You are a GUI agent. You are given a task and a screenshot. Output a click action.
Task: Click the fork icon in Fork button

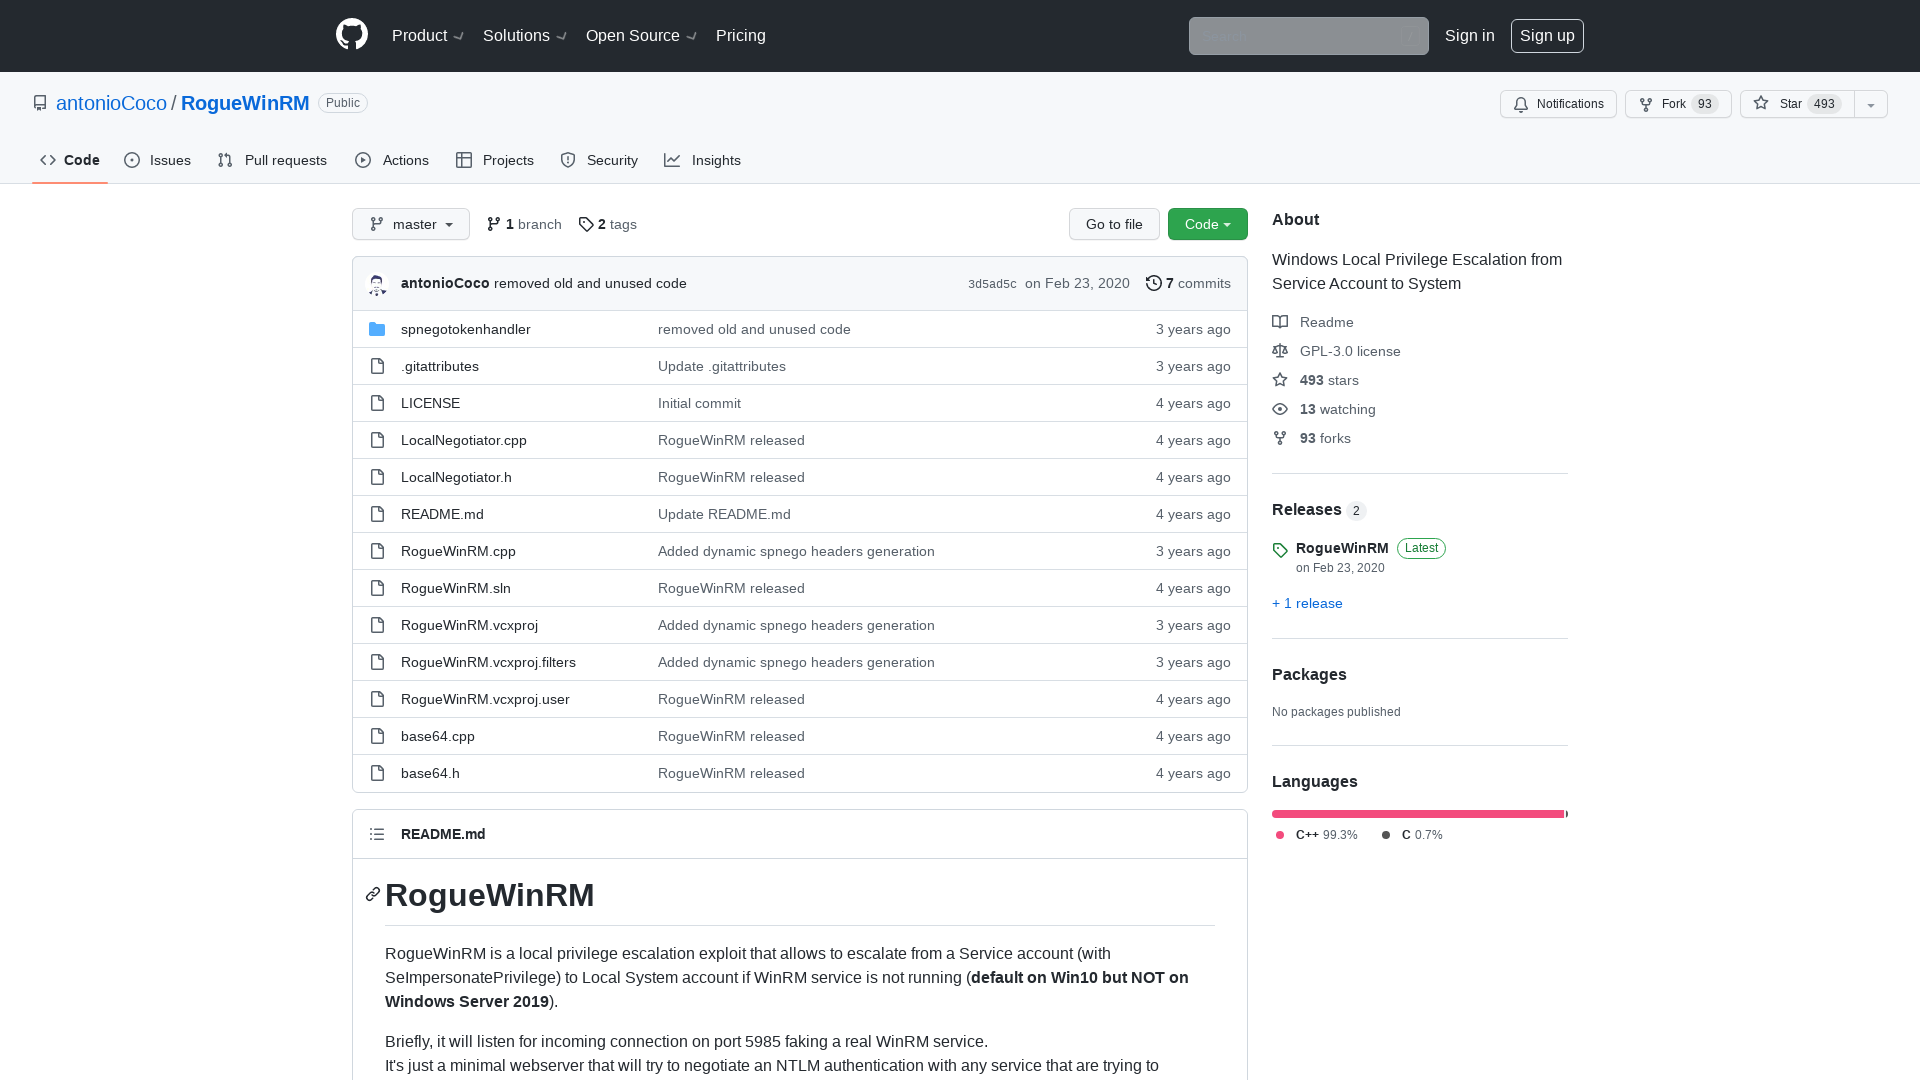click(x=1646, y=104)
